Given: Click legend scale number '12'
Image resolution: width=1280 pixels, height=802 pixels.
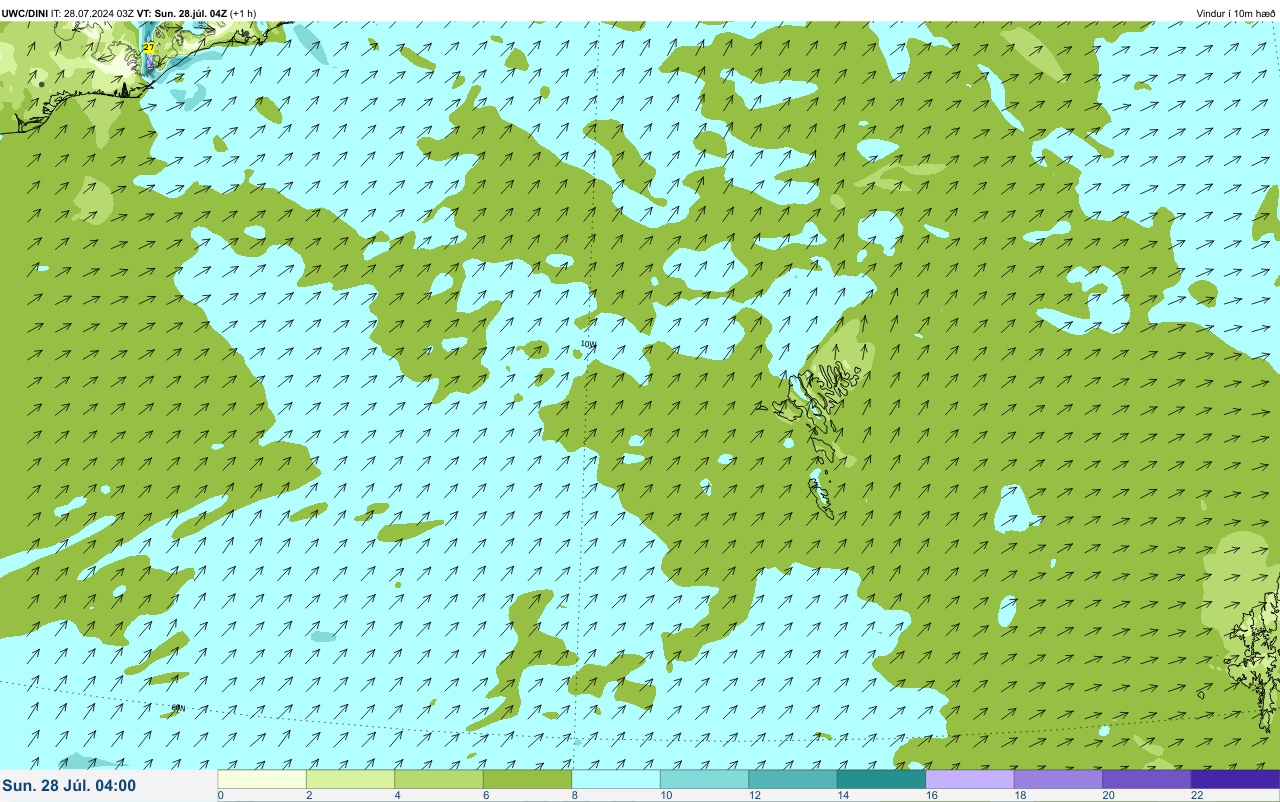Looking at the screenshot, I should [753, 795].
